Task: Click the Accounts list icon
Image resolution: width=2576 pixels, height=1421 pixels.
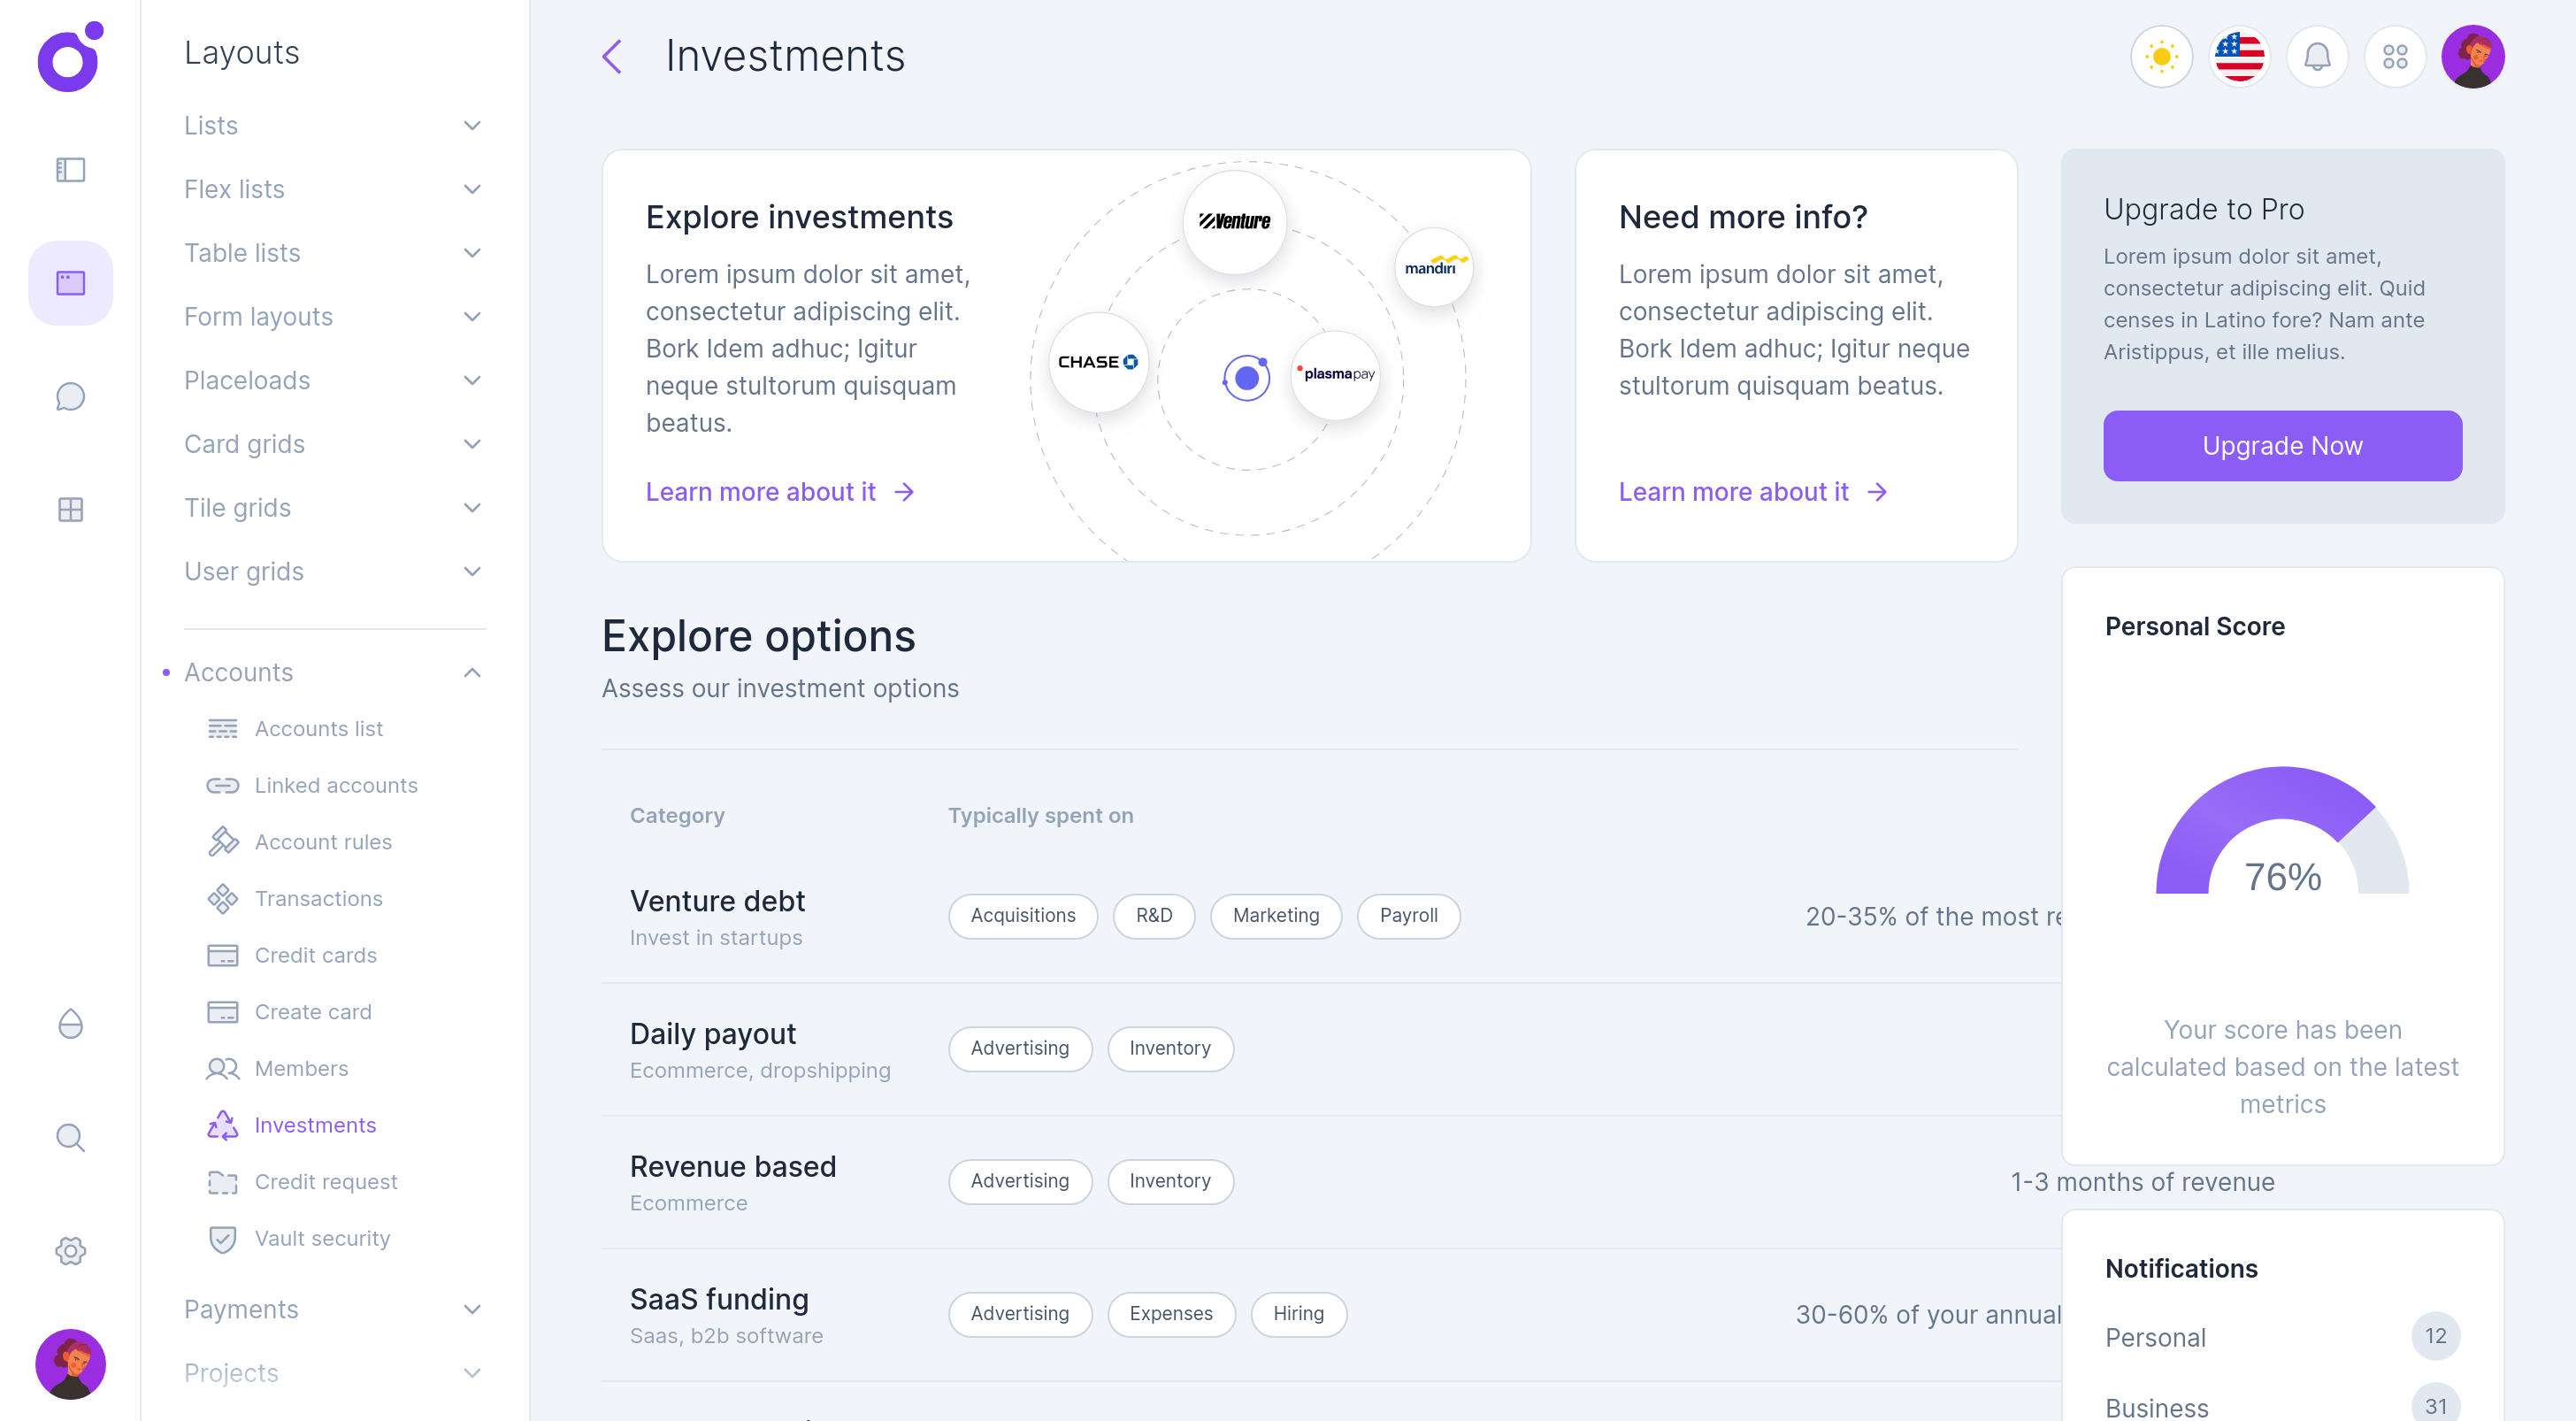Action: coord(222,728)
